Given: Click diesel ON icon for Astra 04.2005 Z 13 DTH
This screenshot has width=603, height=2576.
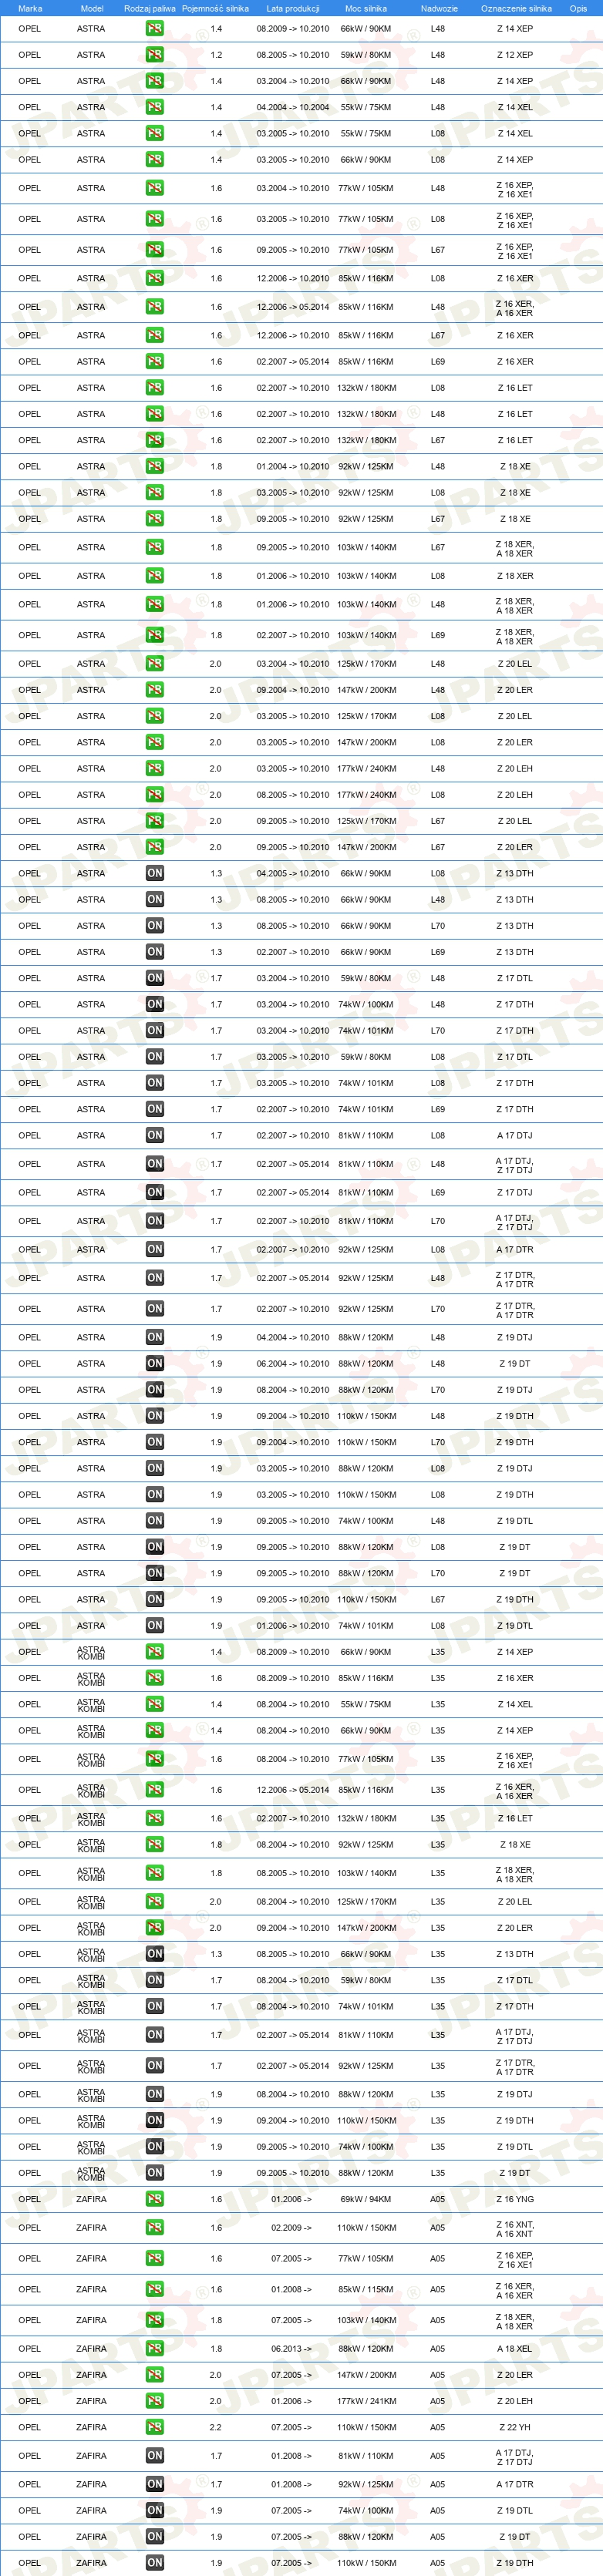Looking at the screenshot, I should [154, 874].
